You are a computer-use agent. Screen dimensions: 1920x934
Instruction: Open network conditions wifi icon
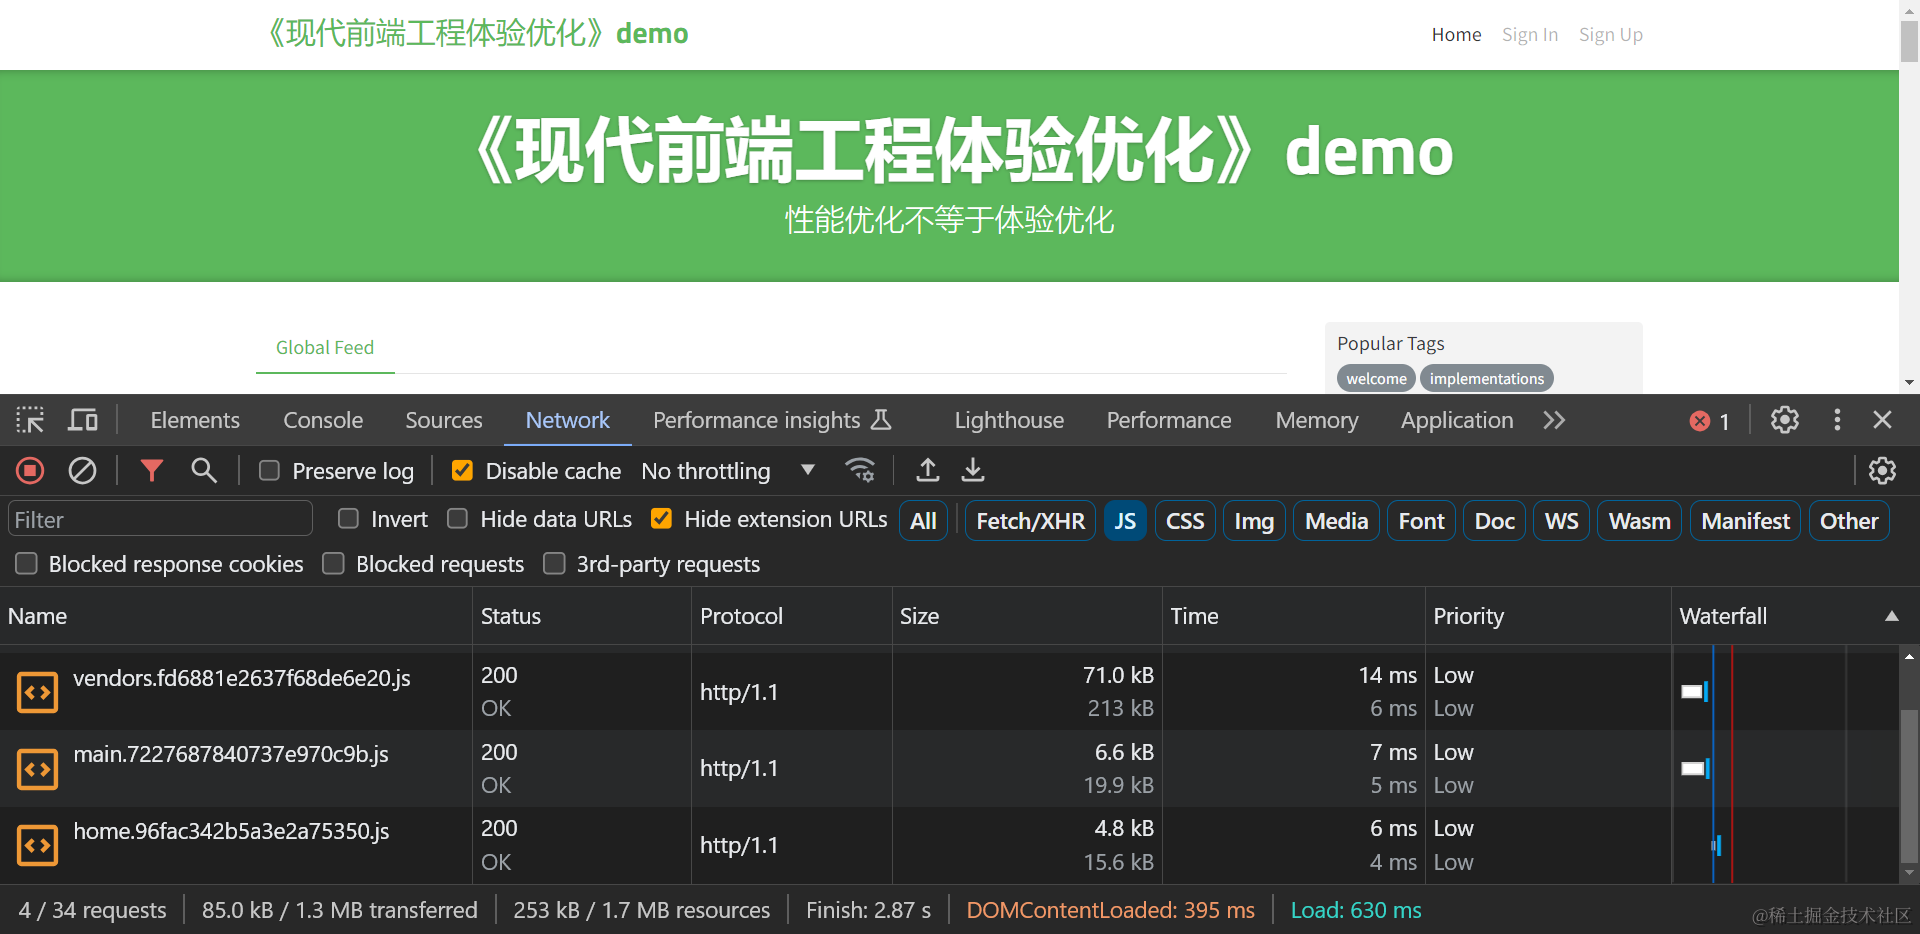860,470
